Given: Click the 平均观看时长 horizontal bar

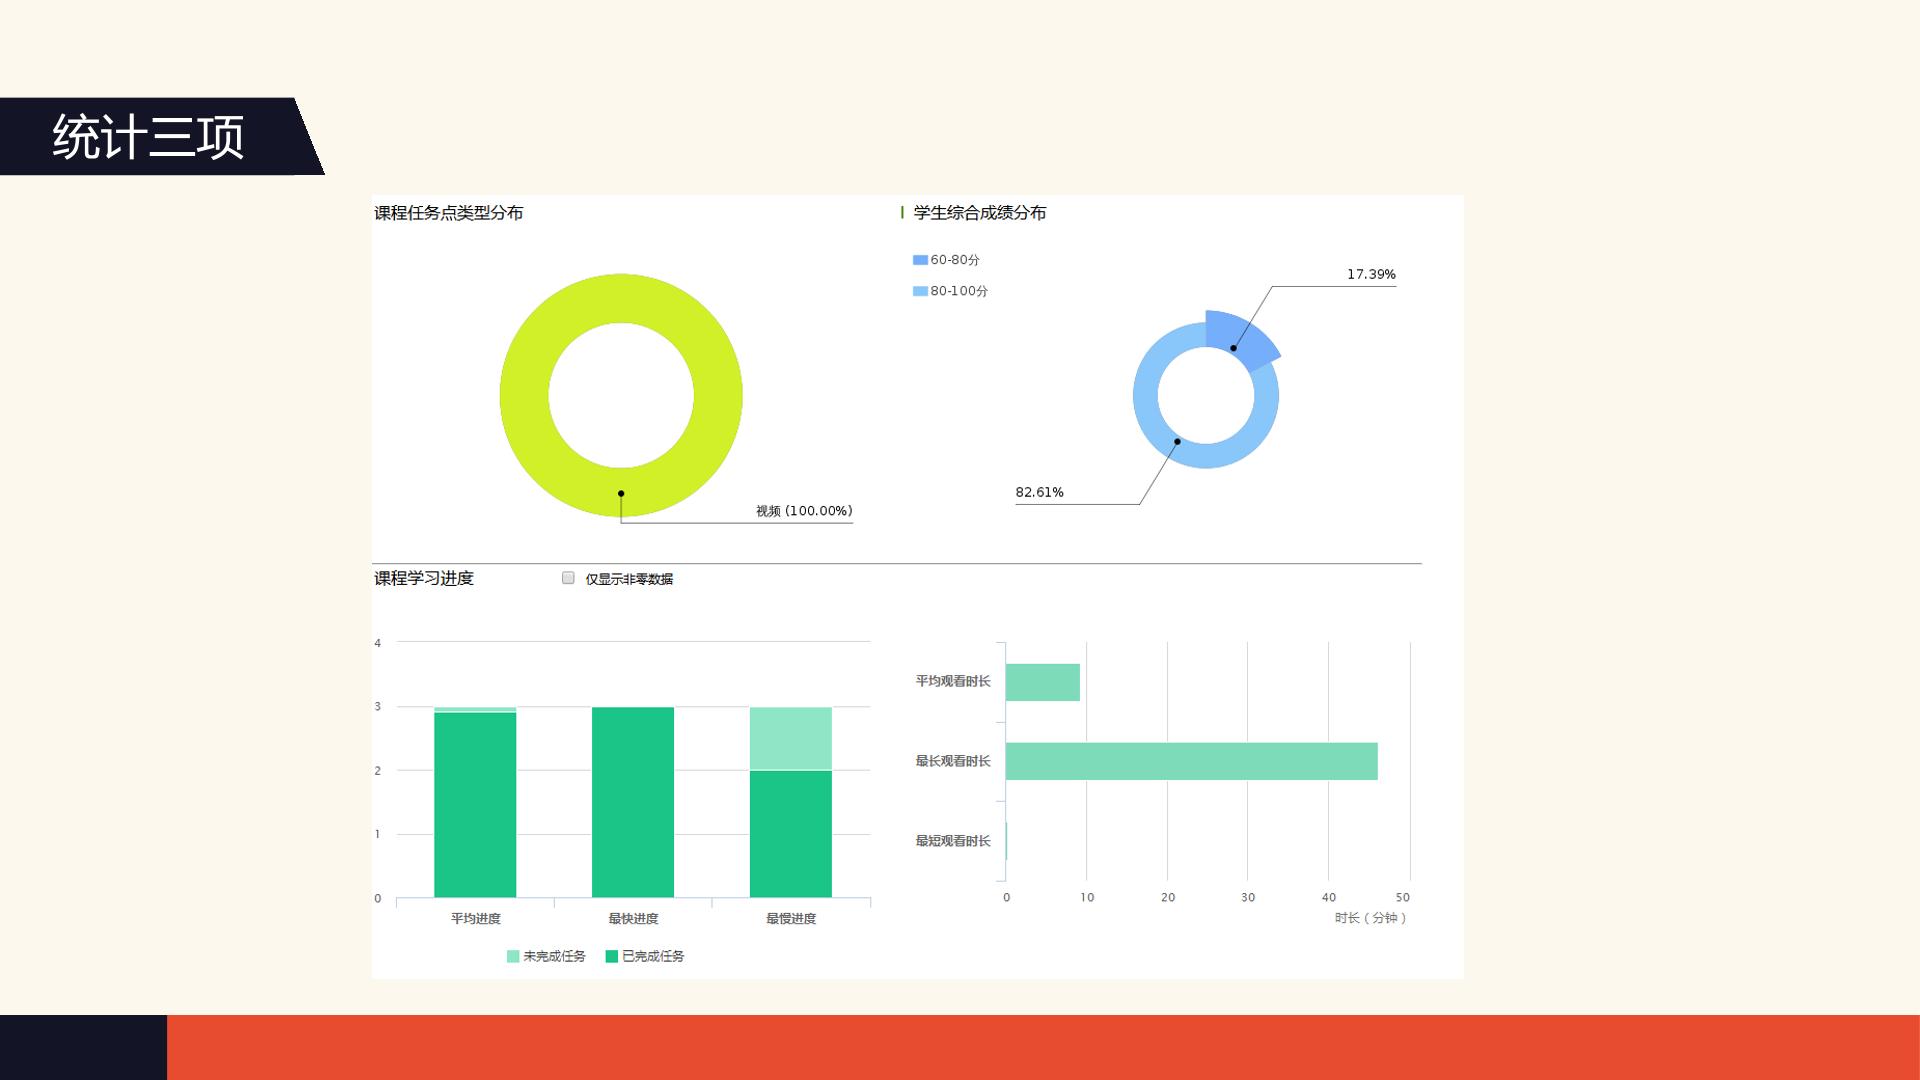Looking at the screenshot, I should (1043, 682).
